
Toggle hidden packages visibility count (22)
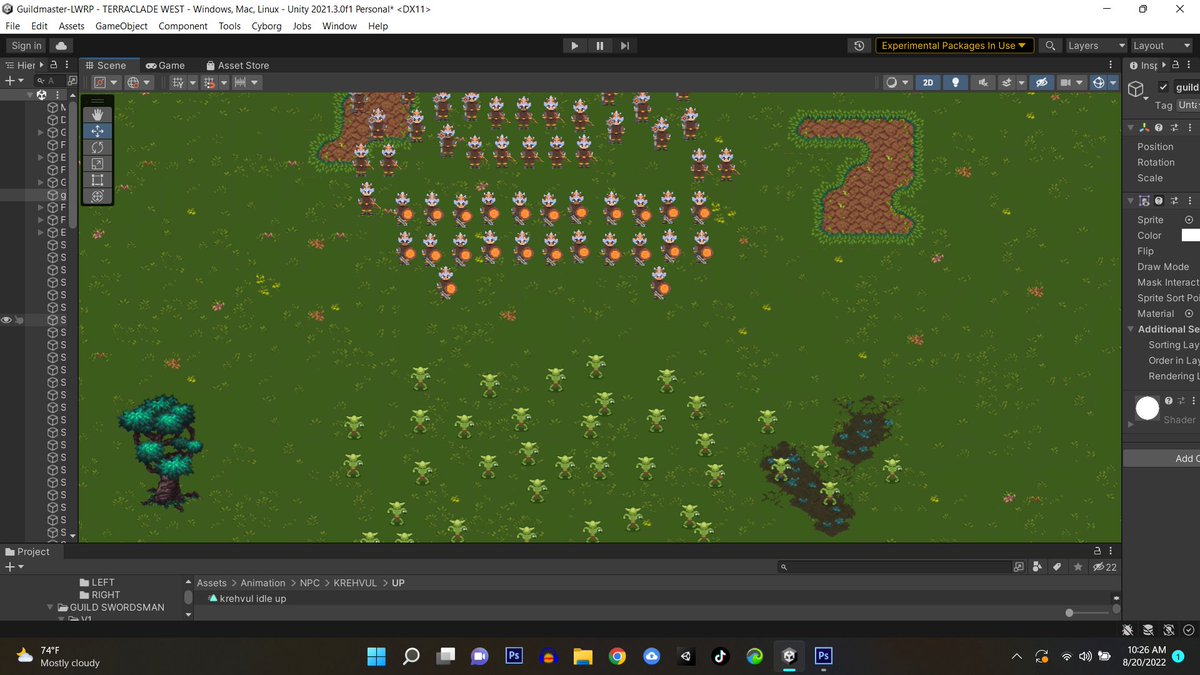(1104, 567)
